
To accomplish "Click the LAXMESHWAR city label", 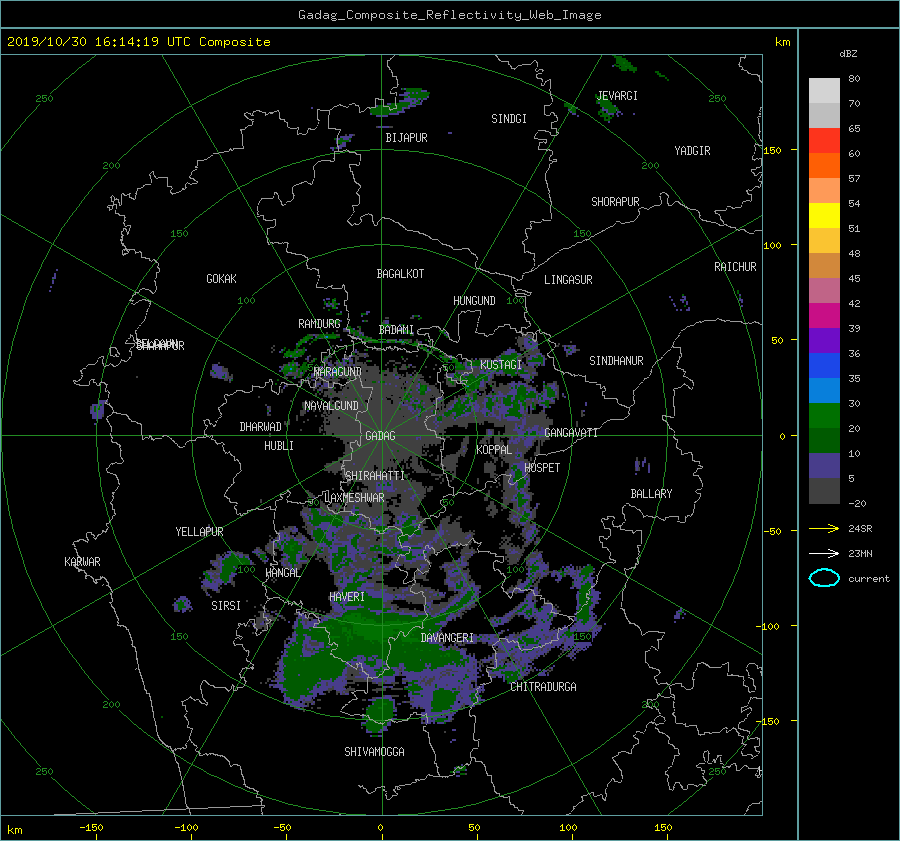I will click(354, 498).
